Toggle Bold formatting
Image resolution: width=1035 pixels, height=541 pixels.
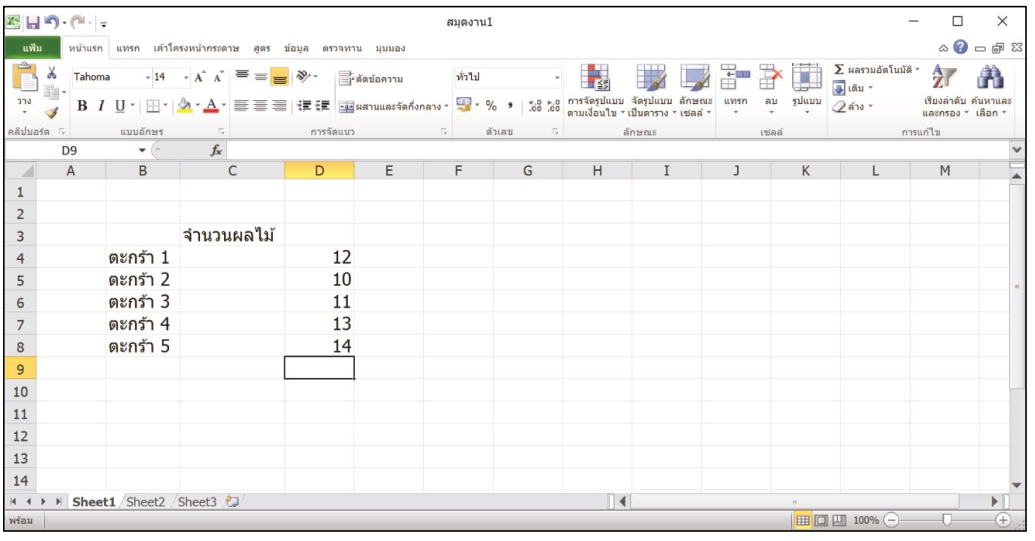point(82,106)
